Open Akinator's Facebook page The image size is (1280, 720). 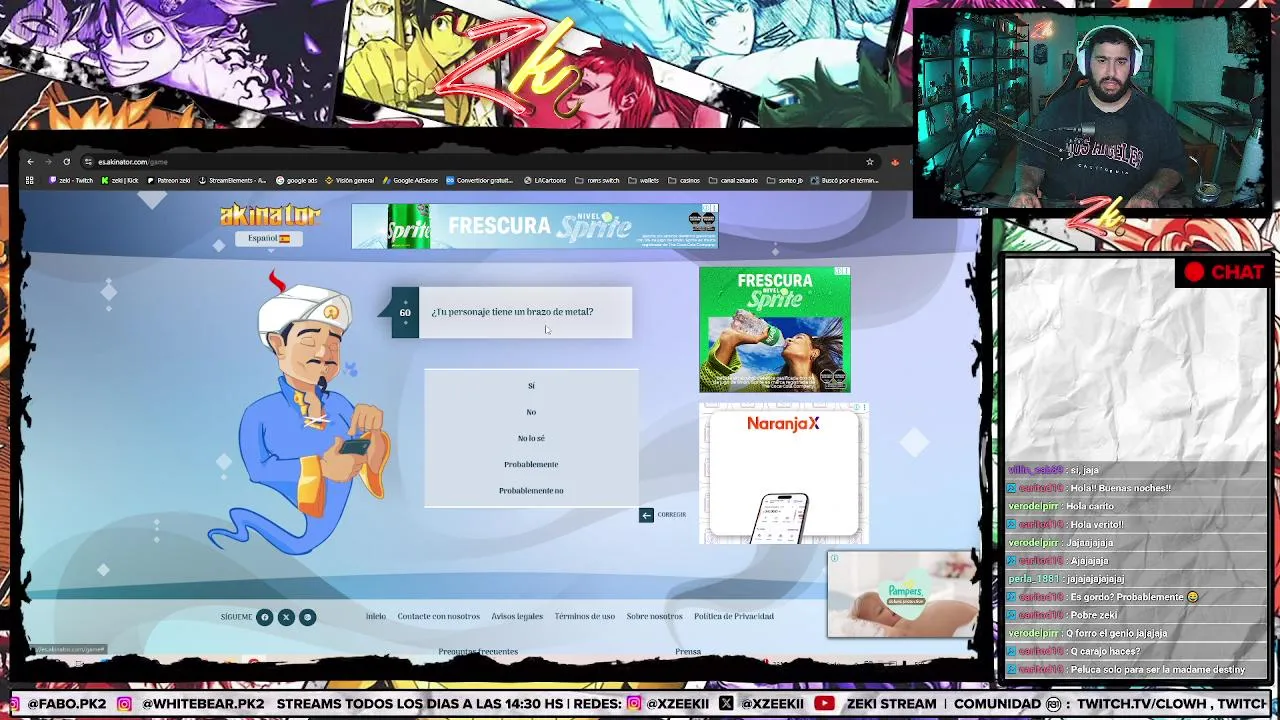point(265,617)
